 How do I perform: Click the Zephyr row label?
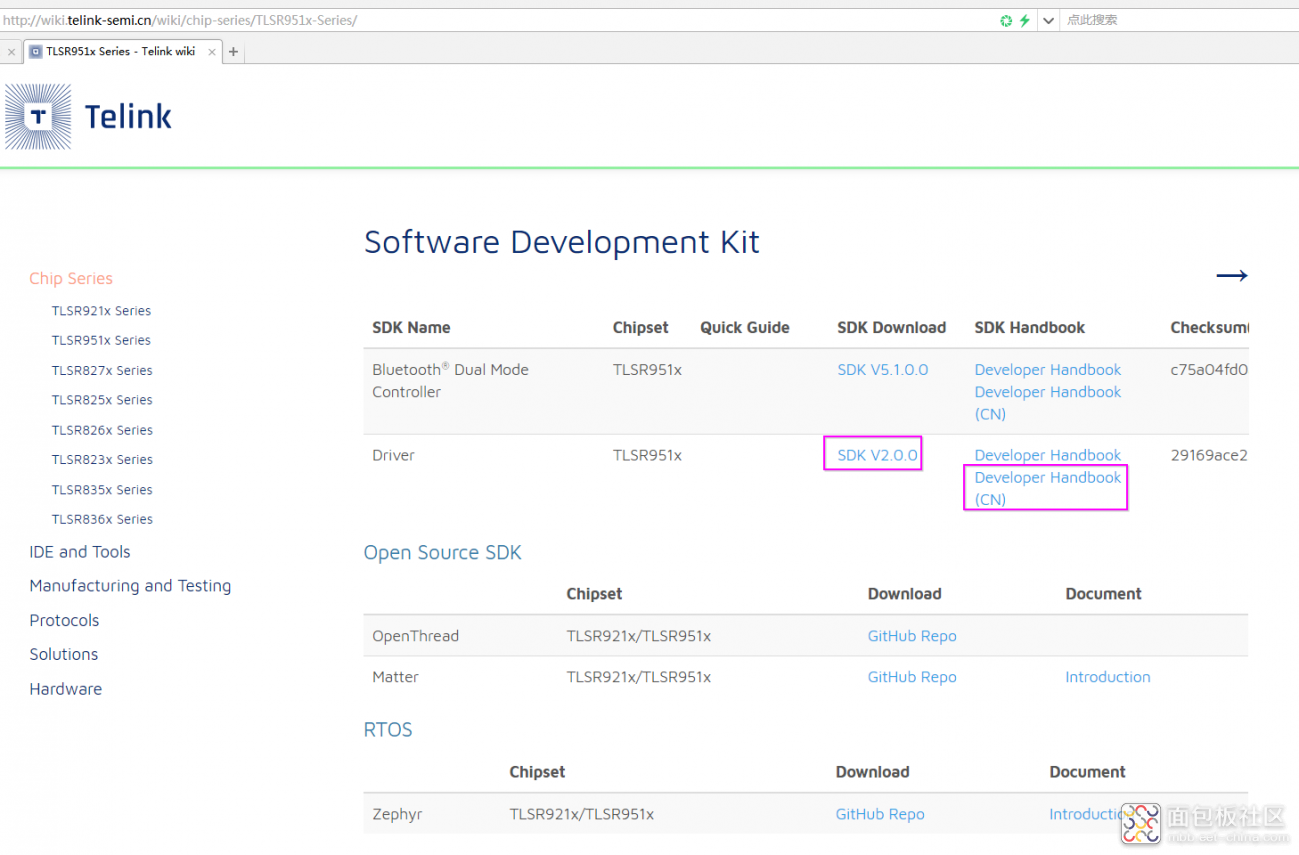coord(397,814)
